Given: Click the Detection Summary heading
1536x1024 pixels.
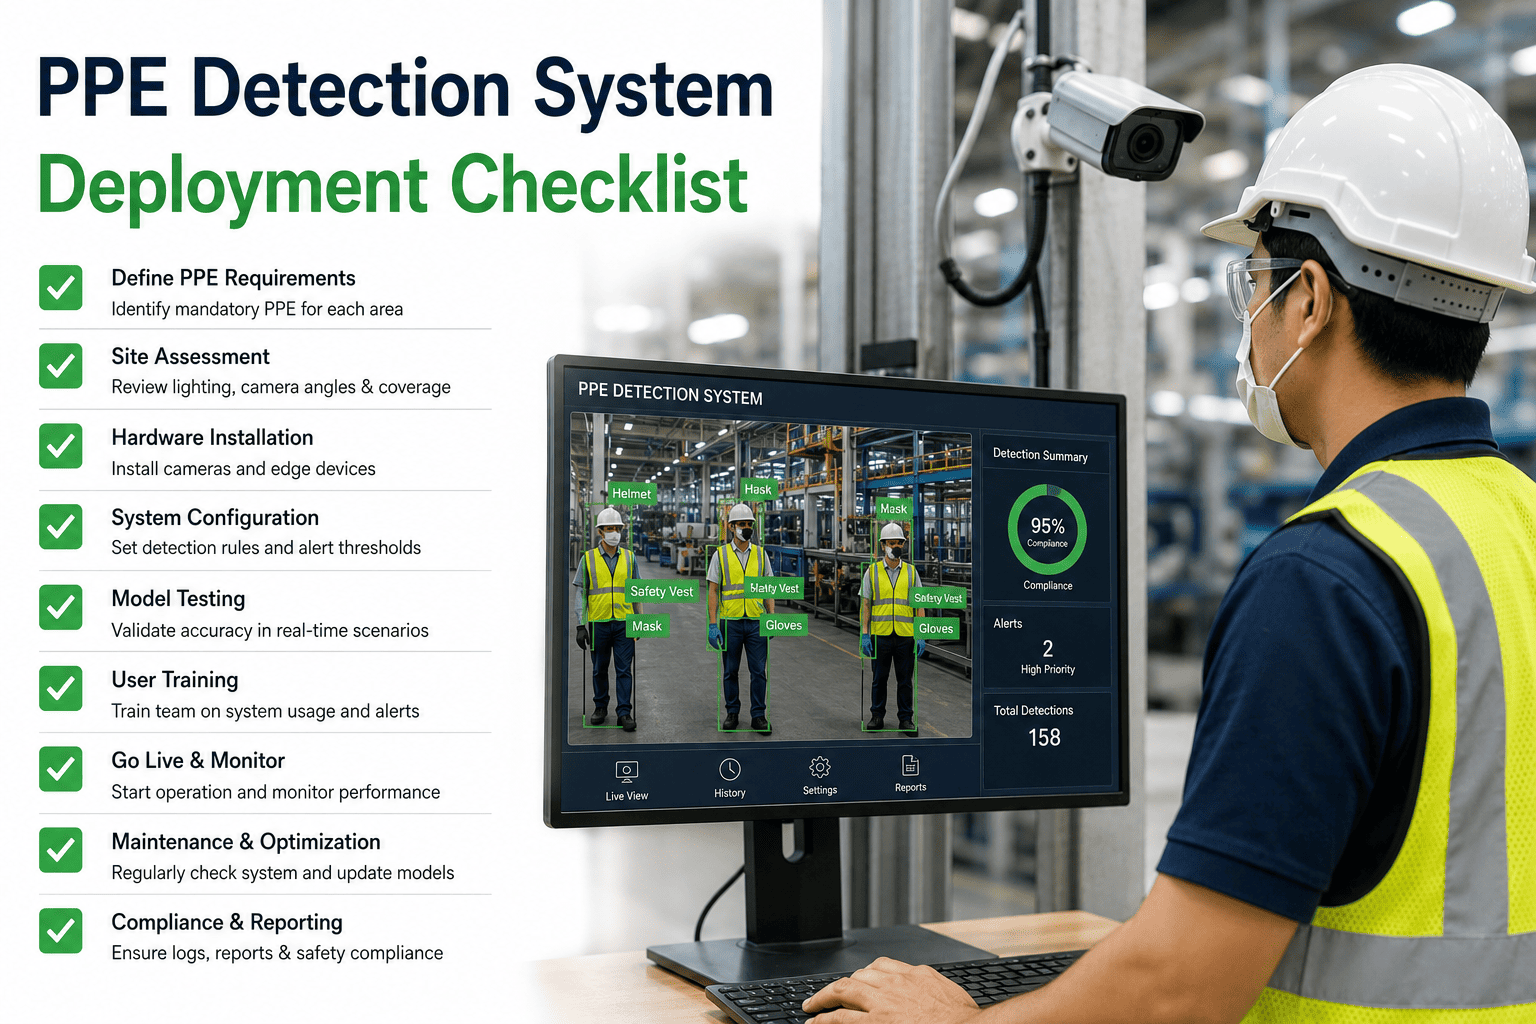Looking at the screenshot, I should tap(1040, 455).
